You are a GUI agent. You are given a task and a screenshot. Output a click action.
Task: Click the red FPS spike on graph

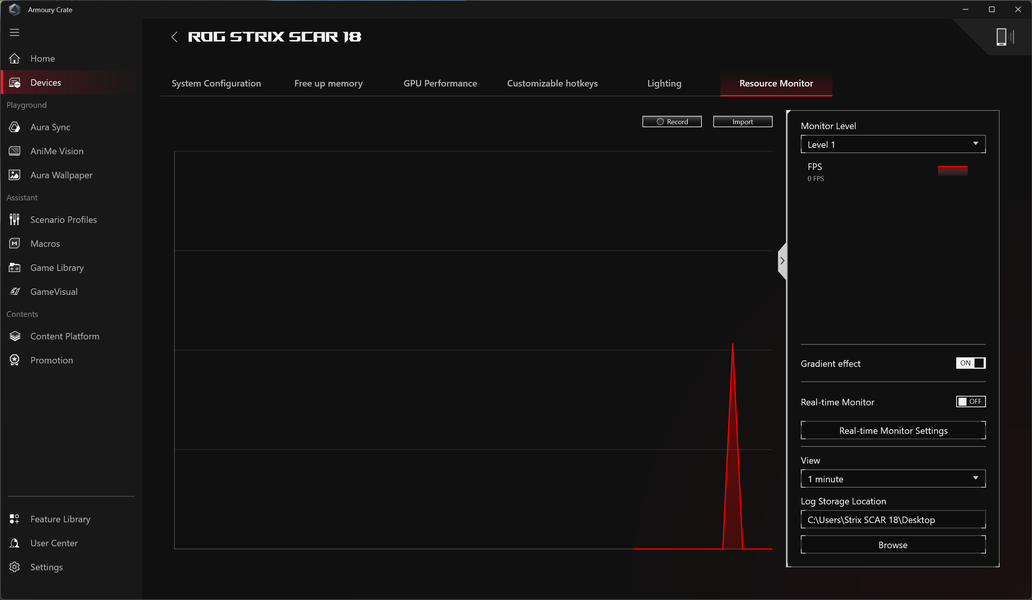pyautogui.click(x=733, y=461)
